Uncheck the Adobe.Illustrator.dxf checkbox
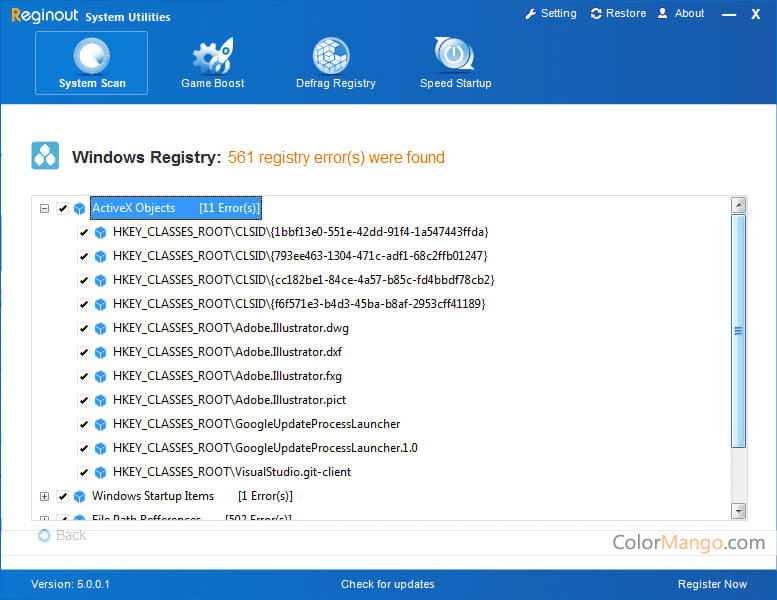Screen dimensions: 777x600 83,352
